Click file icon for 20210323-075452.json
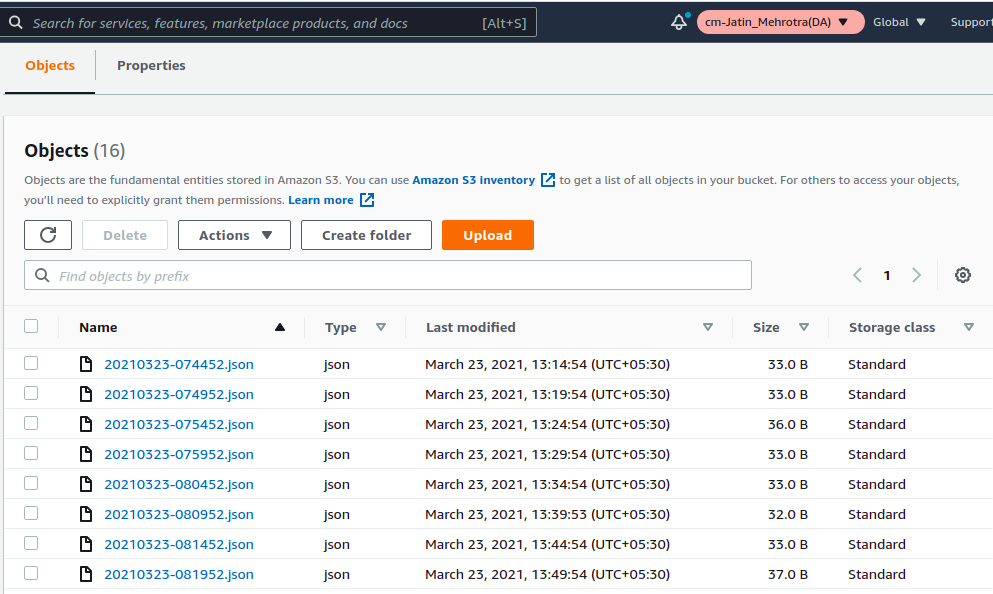This screenshot has height=594, width=993. tap(86, 424)
